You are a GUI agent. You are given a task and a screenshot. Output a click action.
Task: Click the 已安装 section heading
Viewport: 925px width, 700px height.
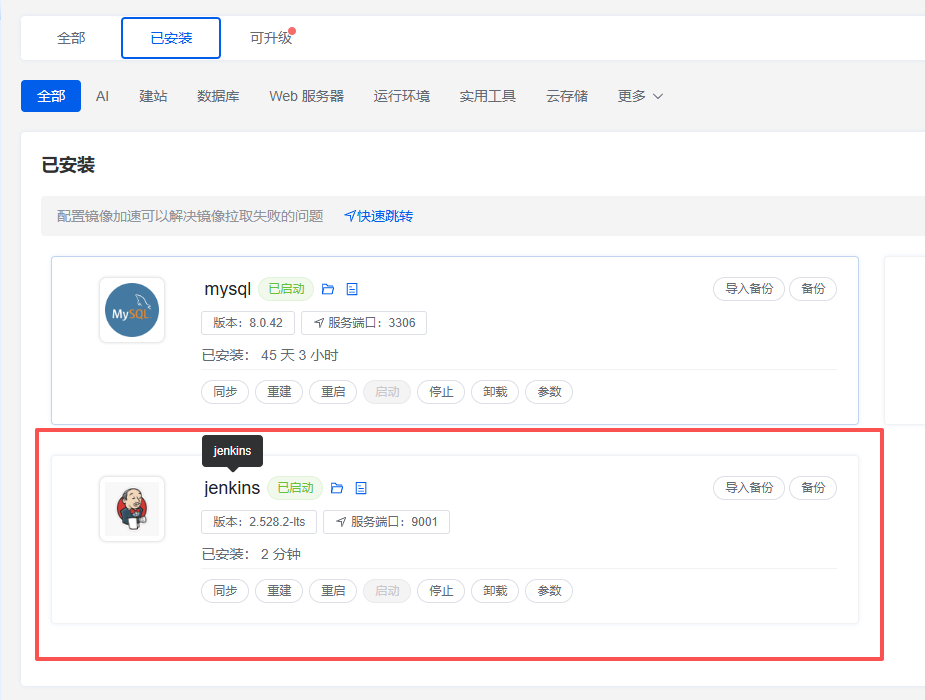tap(68, 165)
